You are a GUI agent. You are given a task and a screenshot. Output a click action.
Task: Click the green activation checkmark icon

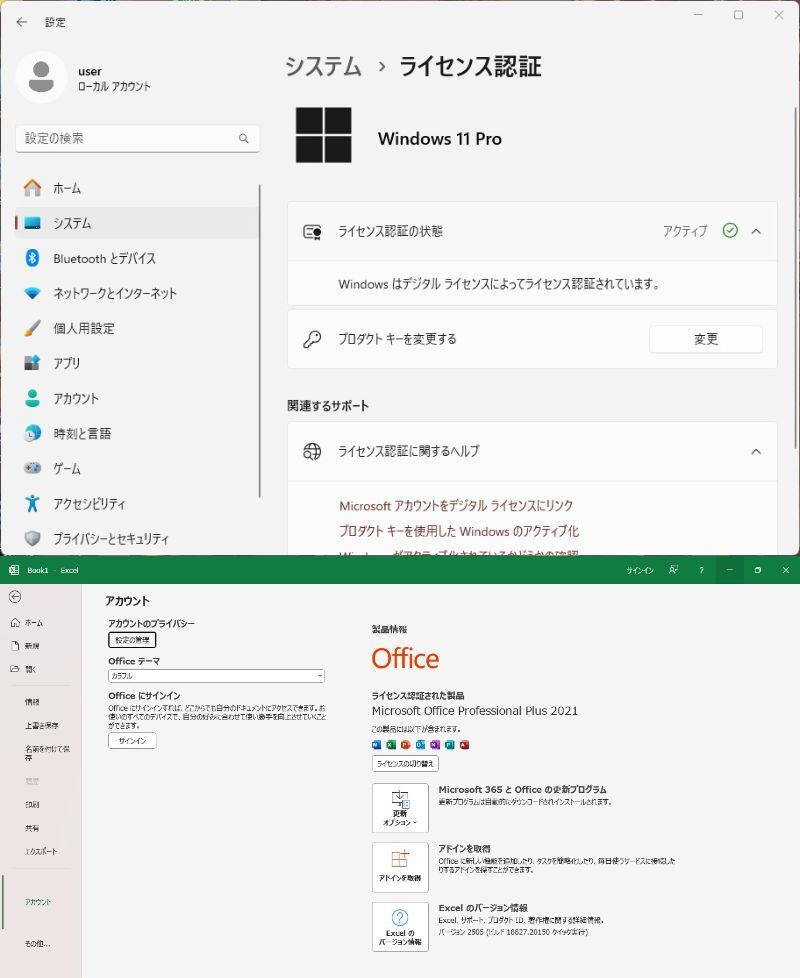click(x=730, y=231)
